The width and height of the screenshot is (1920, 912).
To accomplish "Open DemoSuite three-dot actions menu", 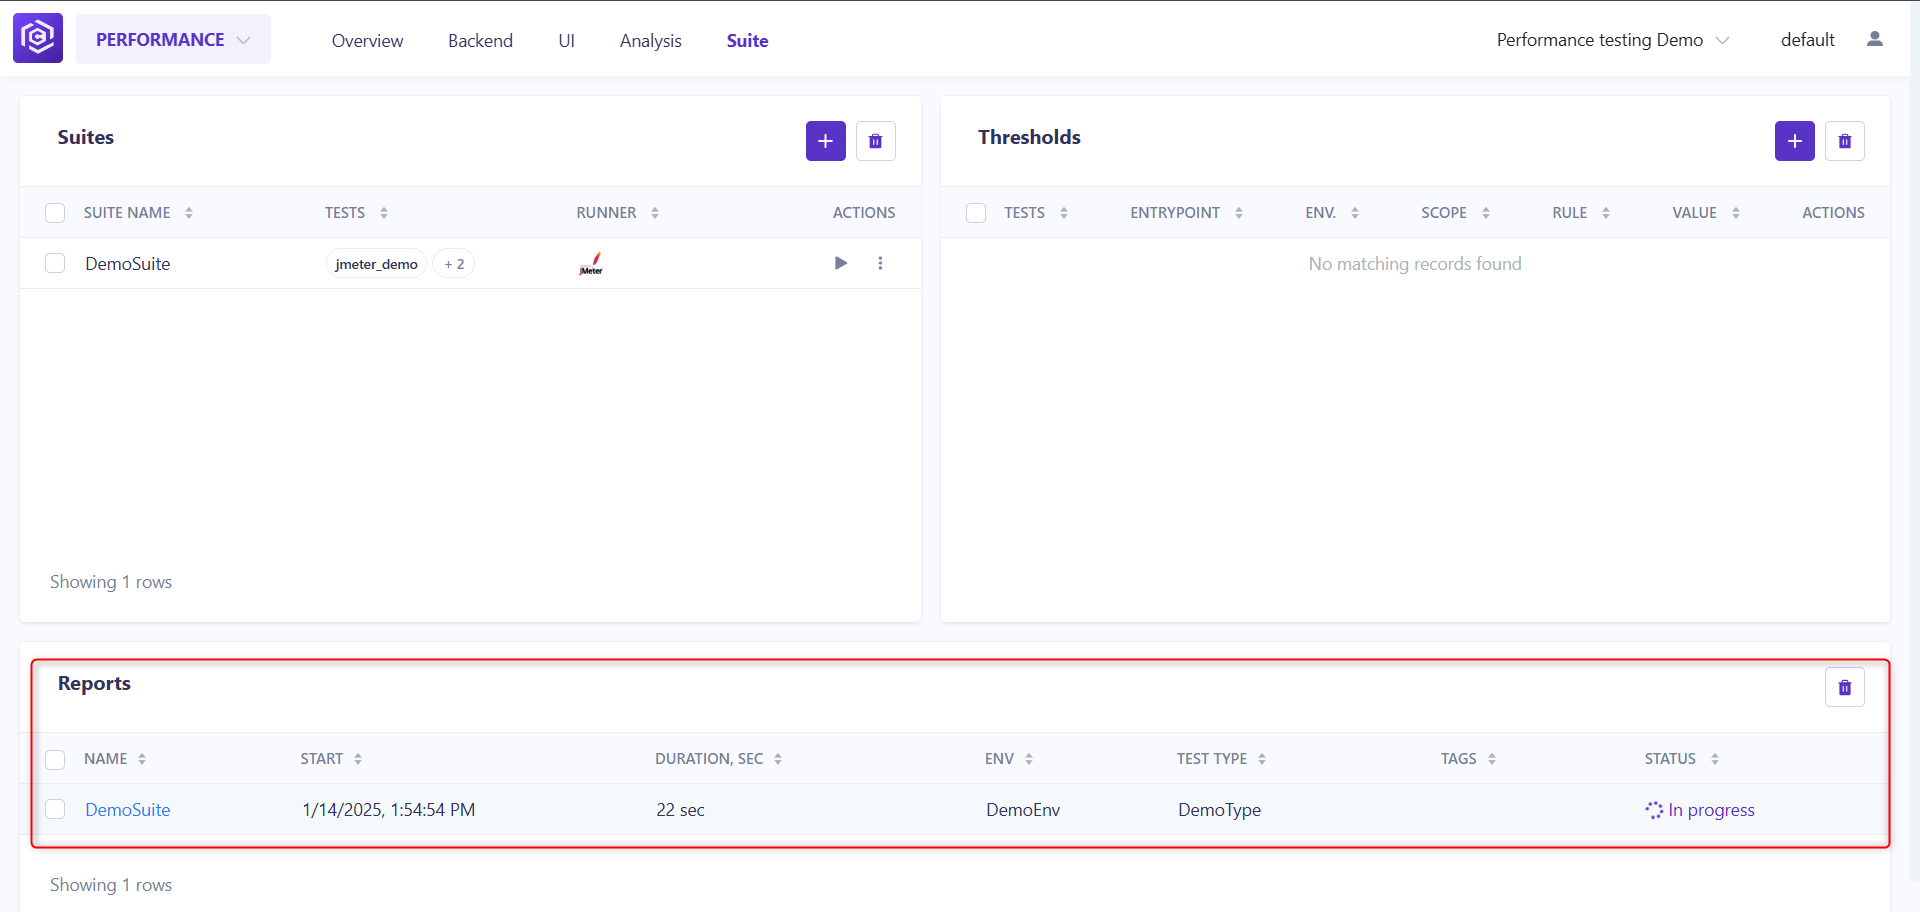I will 880,263.
